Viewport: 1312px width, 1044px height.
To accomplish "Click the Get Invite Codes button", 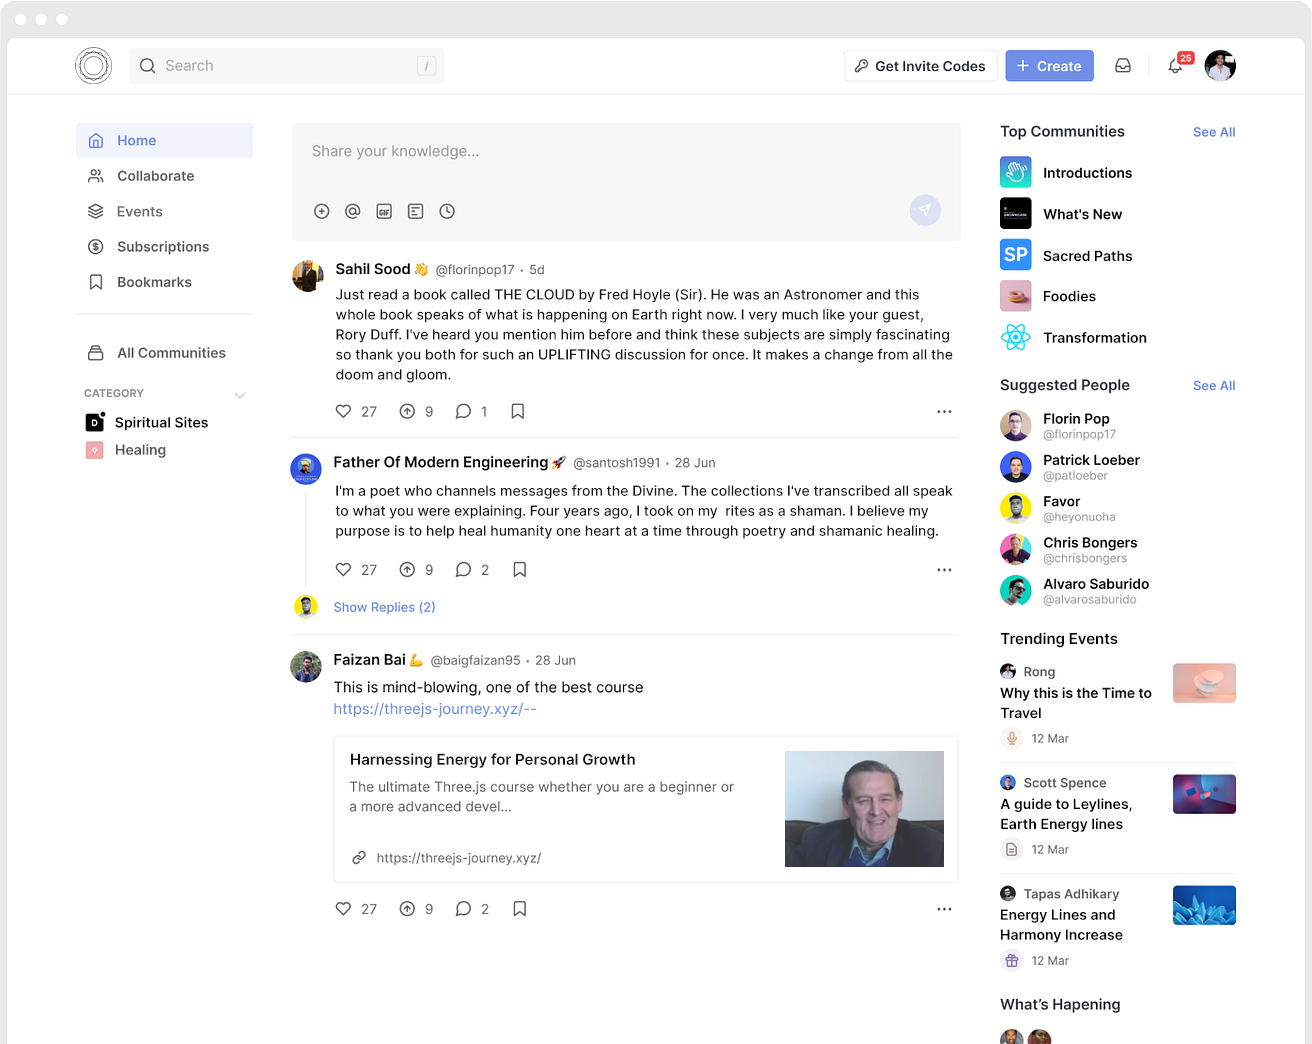I will tap(919, 65).
